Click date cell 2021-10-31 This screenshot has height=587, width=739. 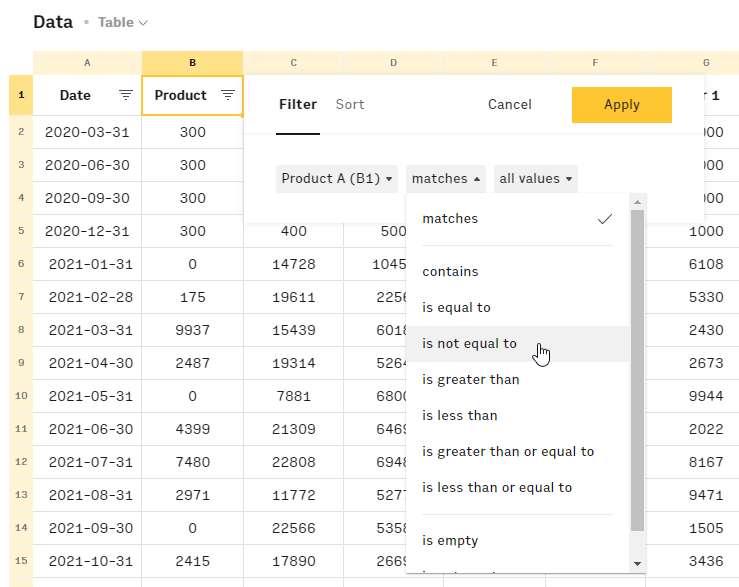[x=87, y=561]
